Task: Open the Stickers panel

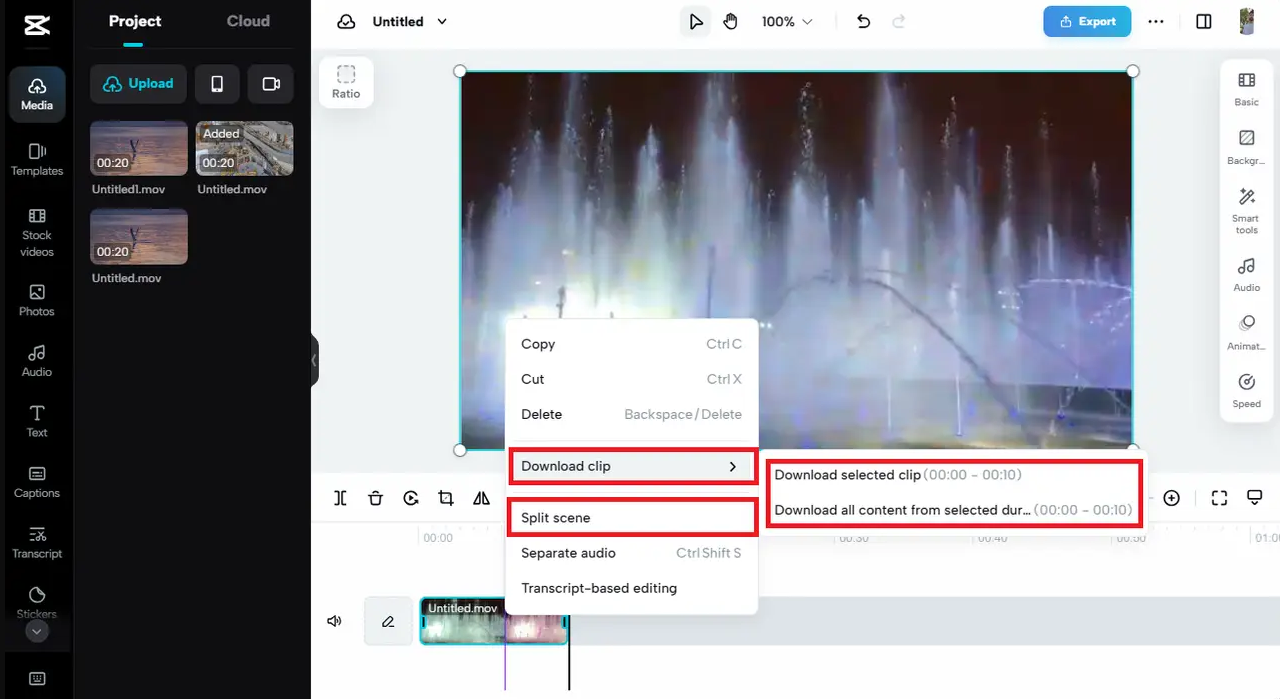Action: click(x=37, y=602)
